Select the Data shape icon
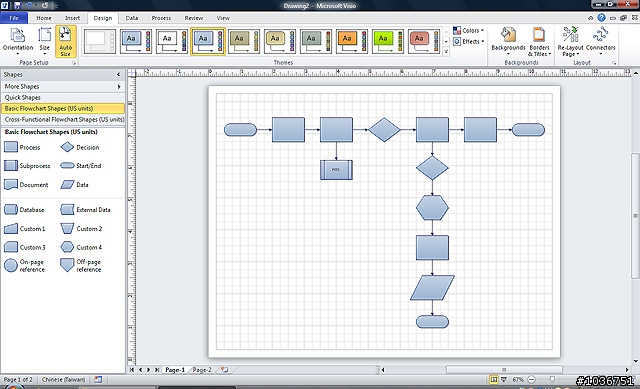Screen dimensions: 640x389 (67, 184)
